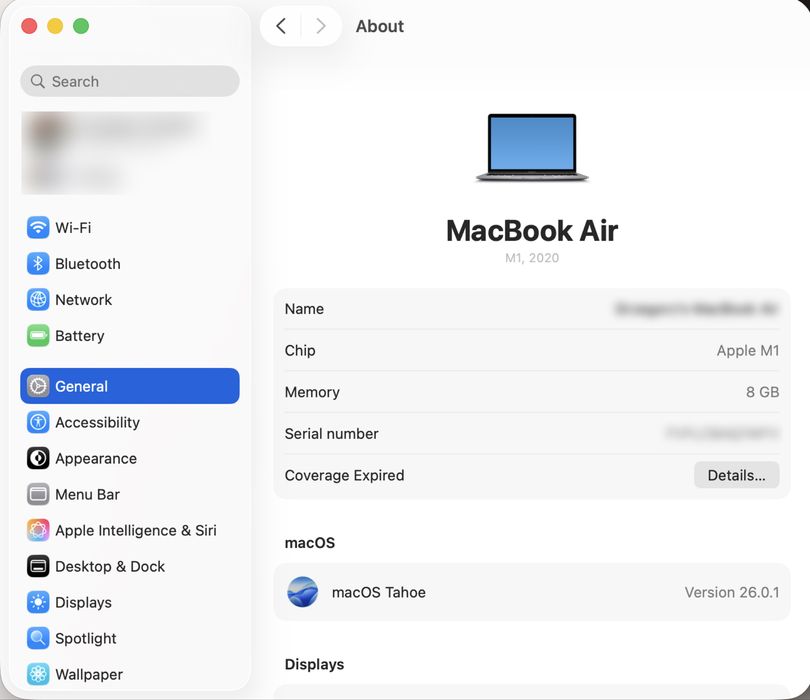Screen dimensions: 810x700
Task: Open the Menu Bar settings label
Action: pyautogui.click(x=87, y=494)
